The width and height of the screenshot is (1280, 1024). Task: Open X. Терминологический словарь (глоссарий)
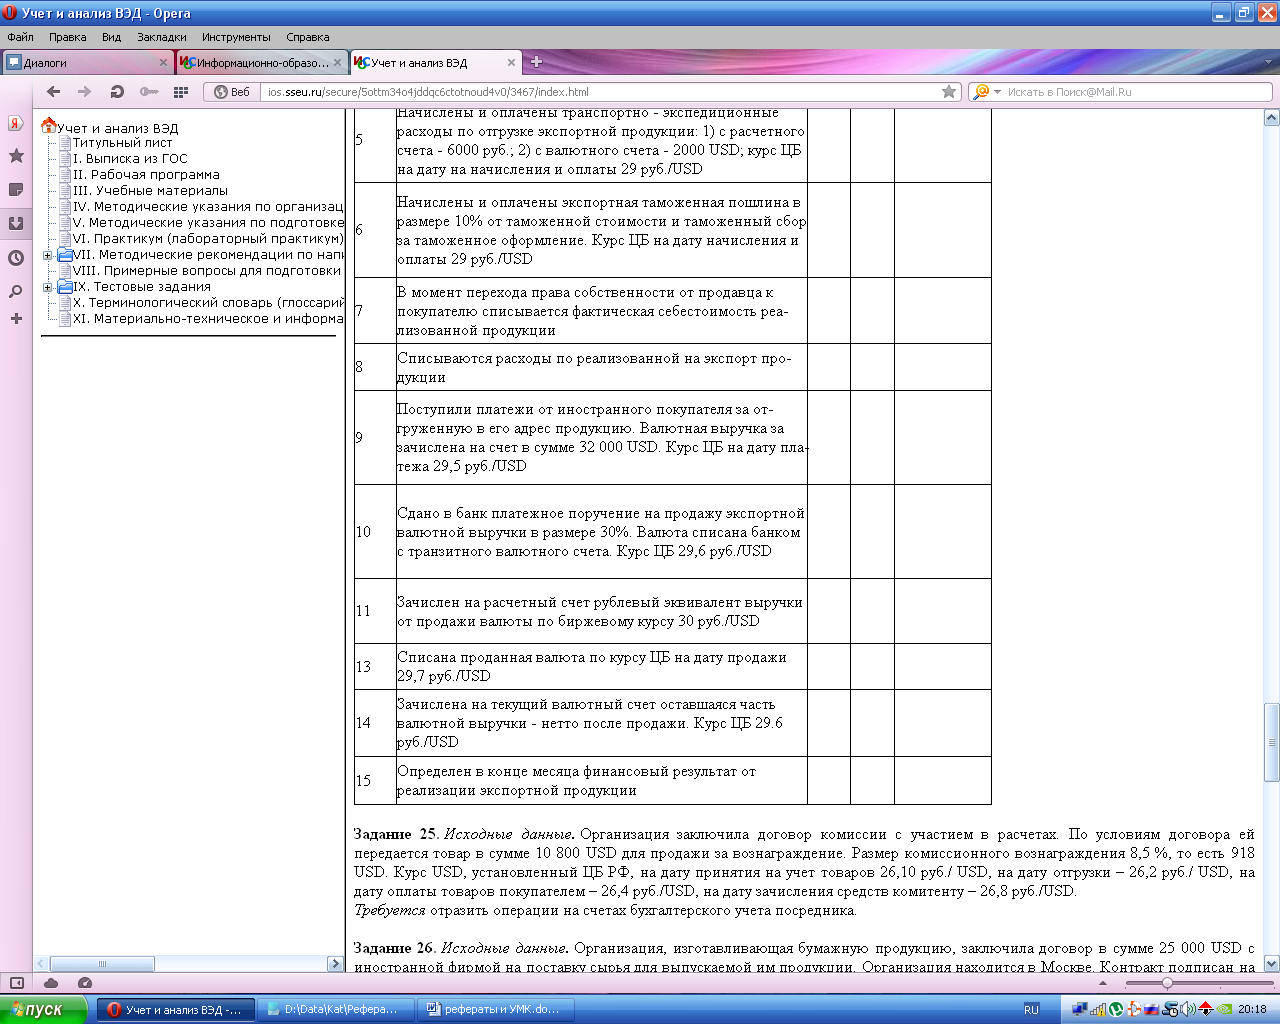click(x=208, y=303)
